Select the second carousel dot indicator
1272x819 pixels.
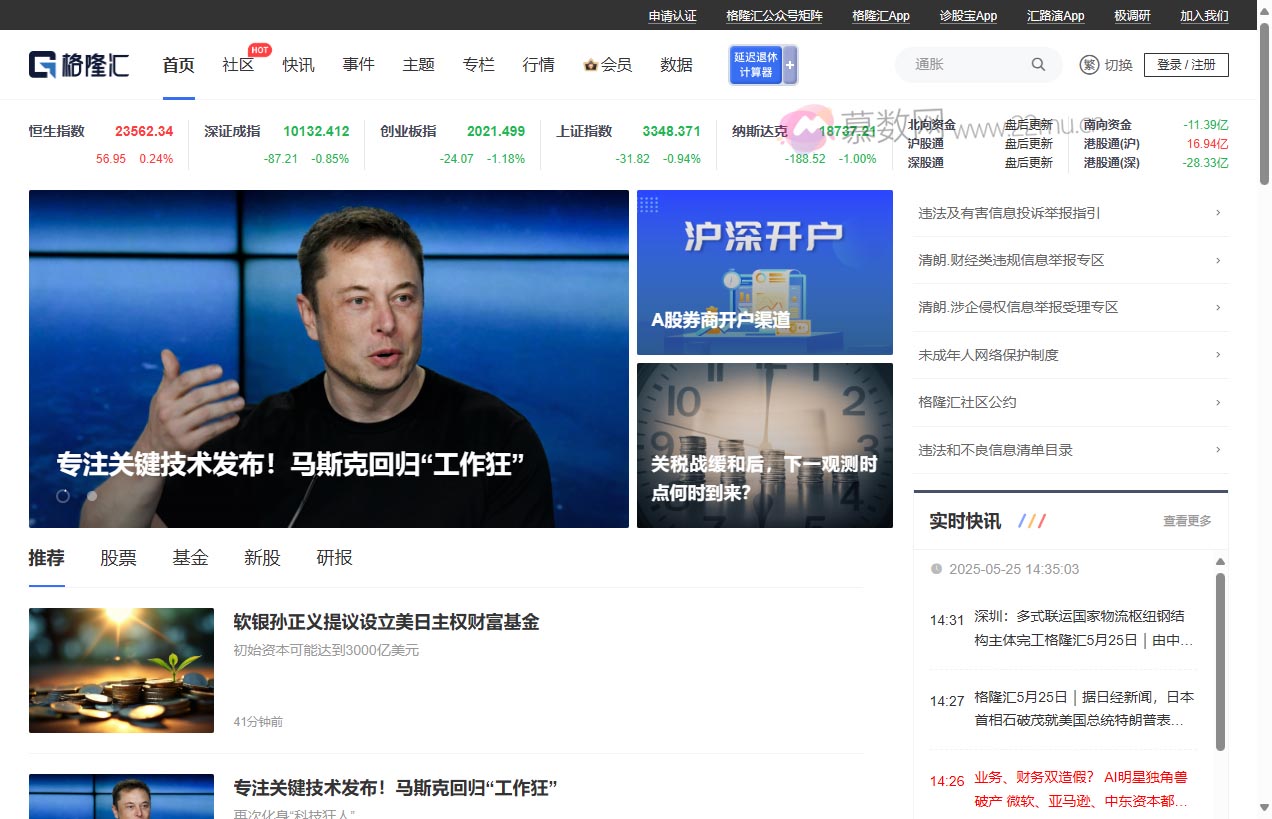pyautogui.click(x=92, y=495)
